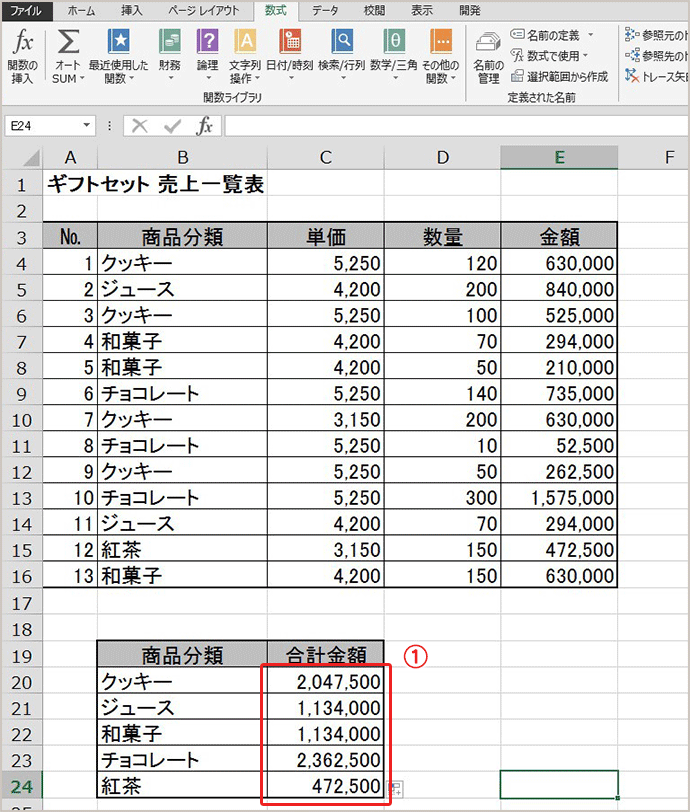The image size is (690, 812).
Task: Expand the Financial (財務) dropdown arrow
Action: pos(170,78)
